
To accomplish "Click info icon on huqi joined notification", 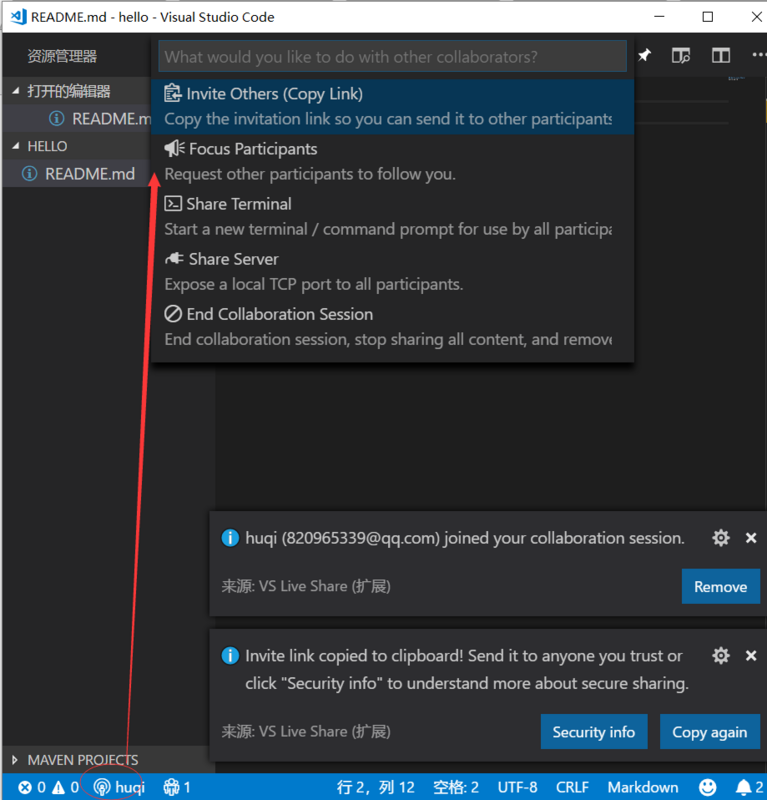I will (230, 538).
